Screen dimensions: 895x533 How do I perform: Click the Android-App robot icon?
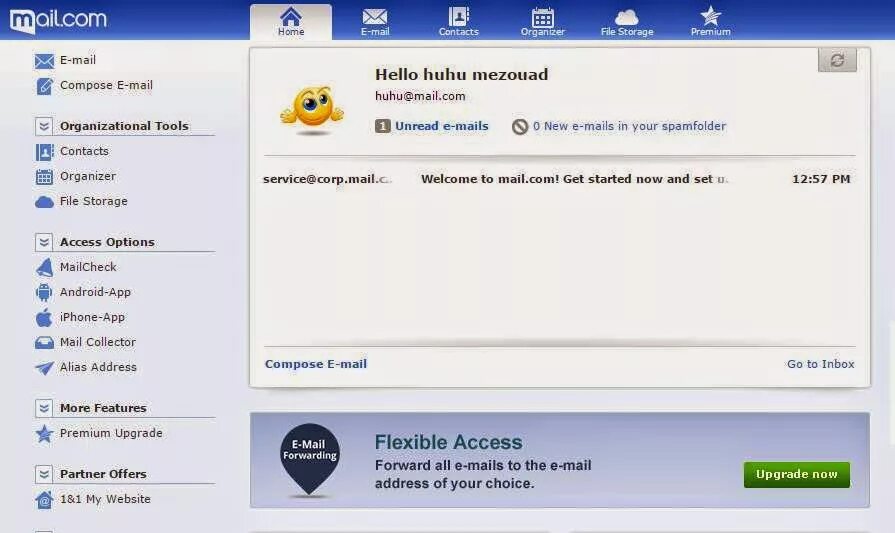[x=44, y=293]
